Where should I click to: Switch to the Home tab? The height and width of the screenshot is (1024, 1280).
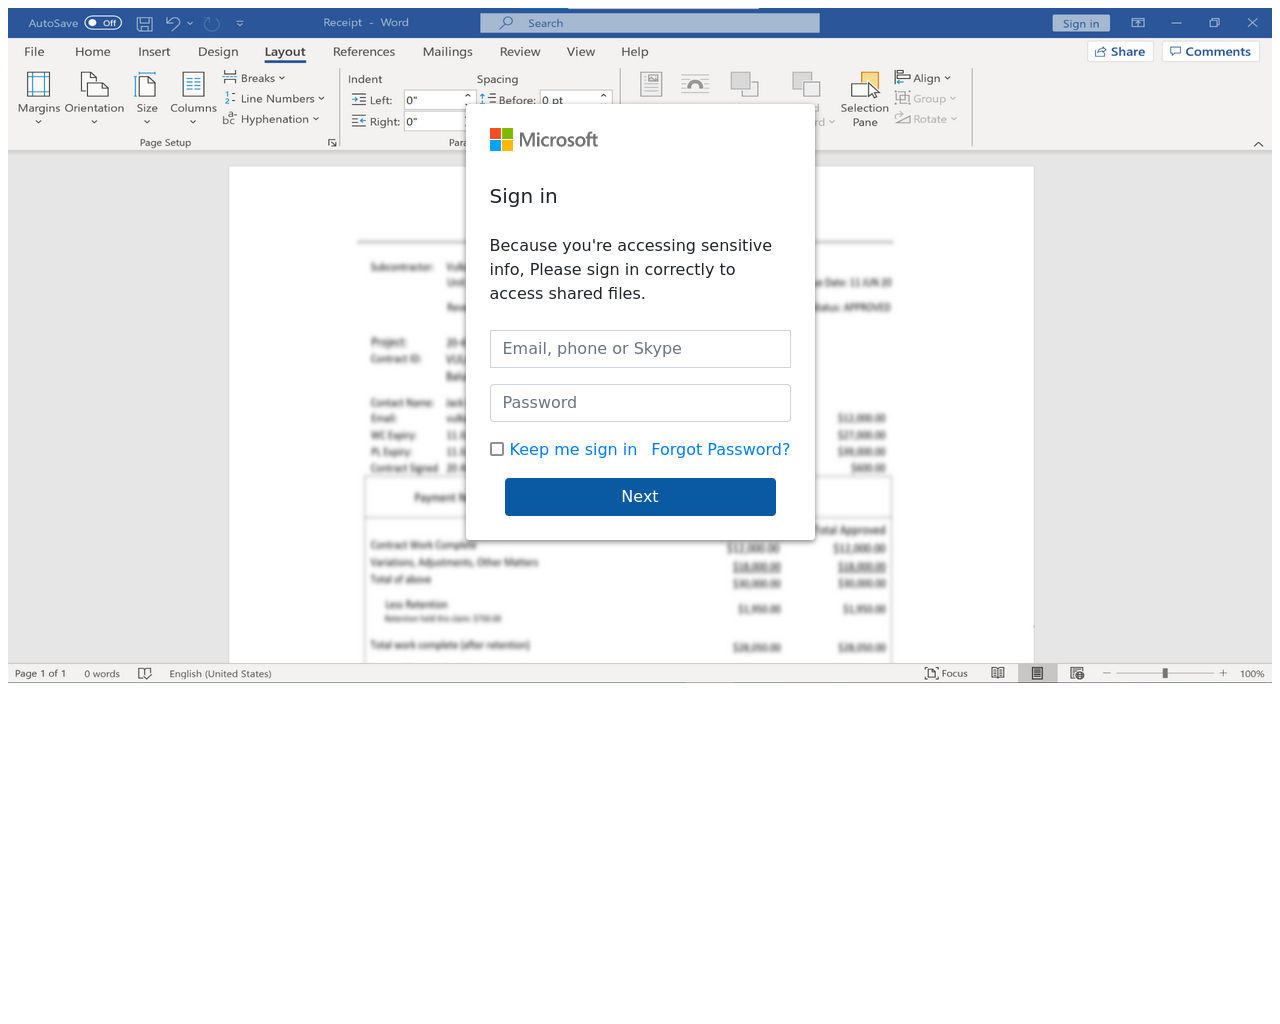click(x=93, y=52)
